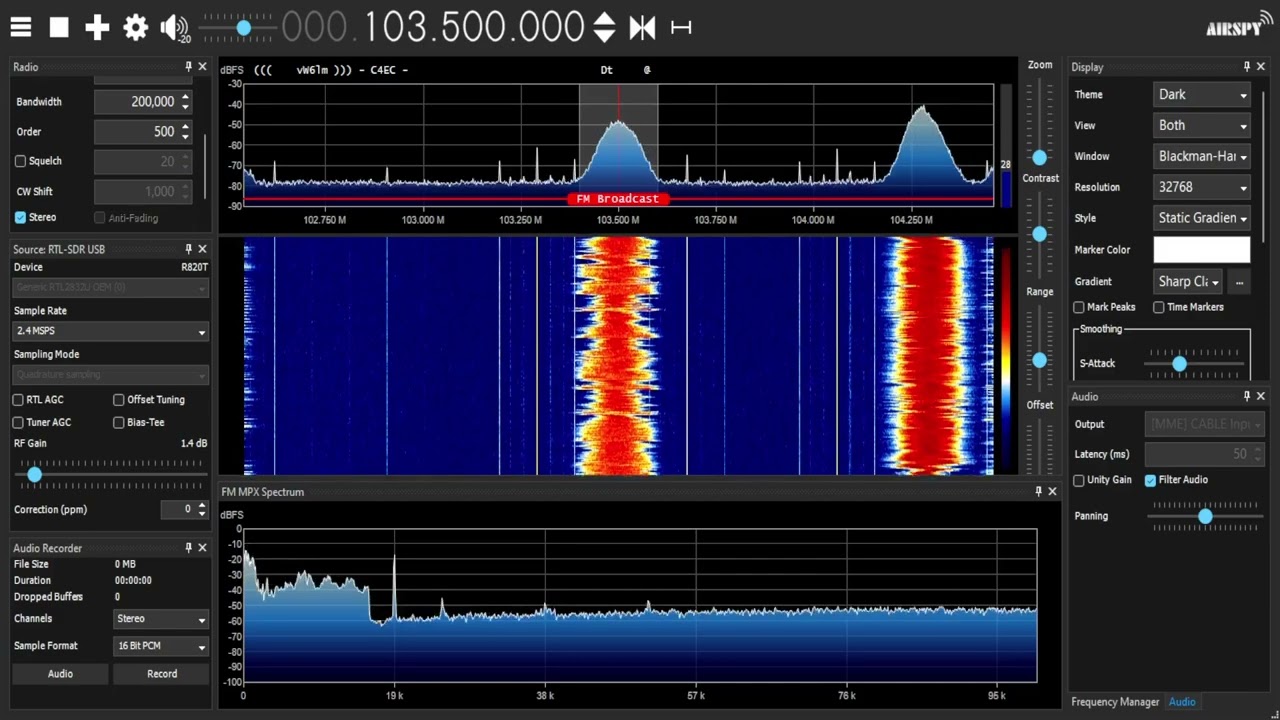Click the FM Broadcast band label

618,199
